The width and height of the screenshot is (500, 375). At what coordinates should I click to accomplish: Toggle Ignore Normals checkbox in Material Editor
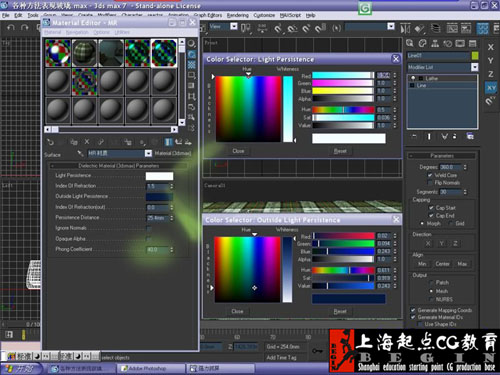coord(149,228)
